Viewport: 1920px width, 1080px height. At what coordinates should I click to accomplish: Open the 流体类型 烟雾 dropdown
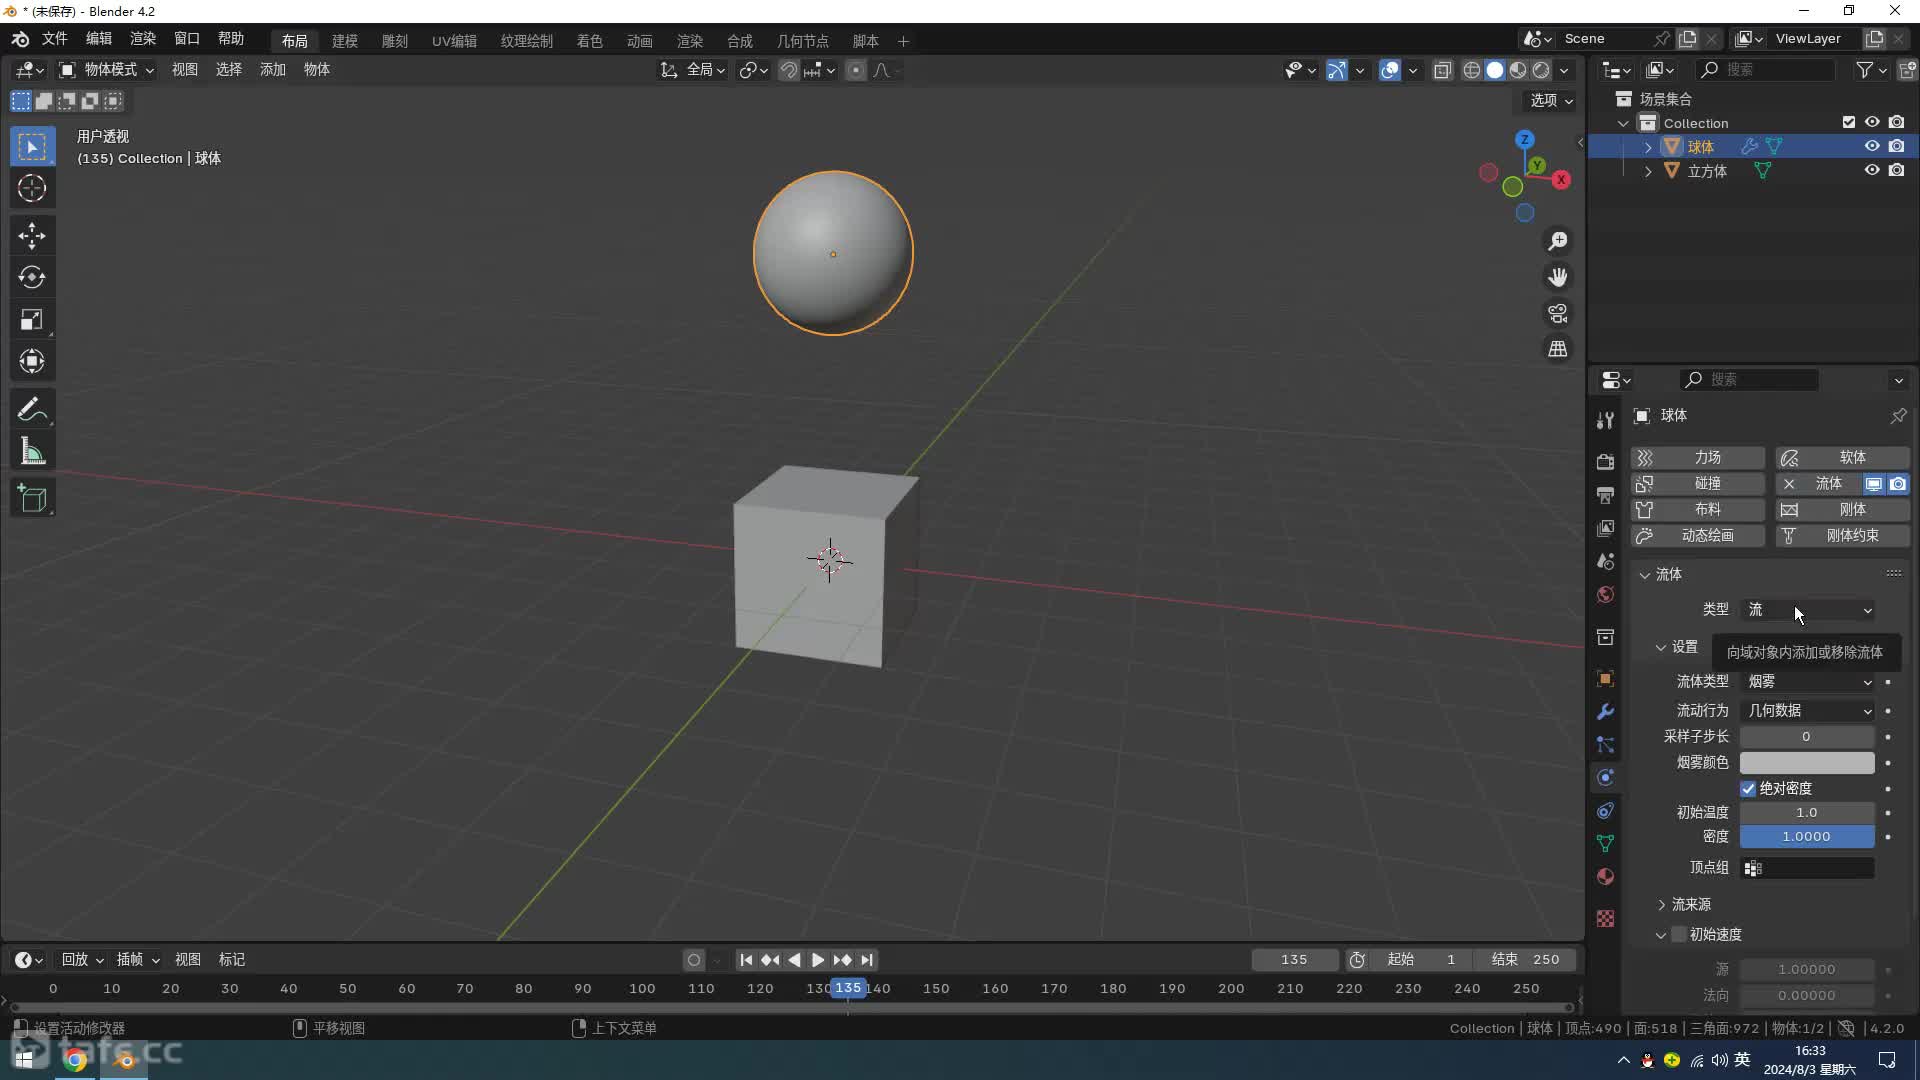click(x=1808, y=682)
